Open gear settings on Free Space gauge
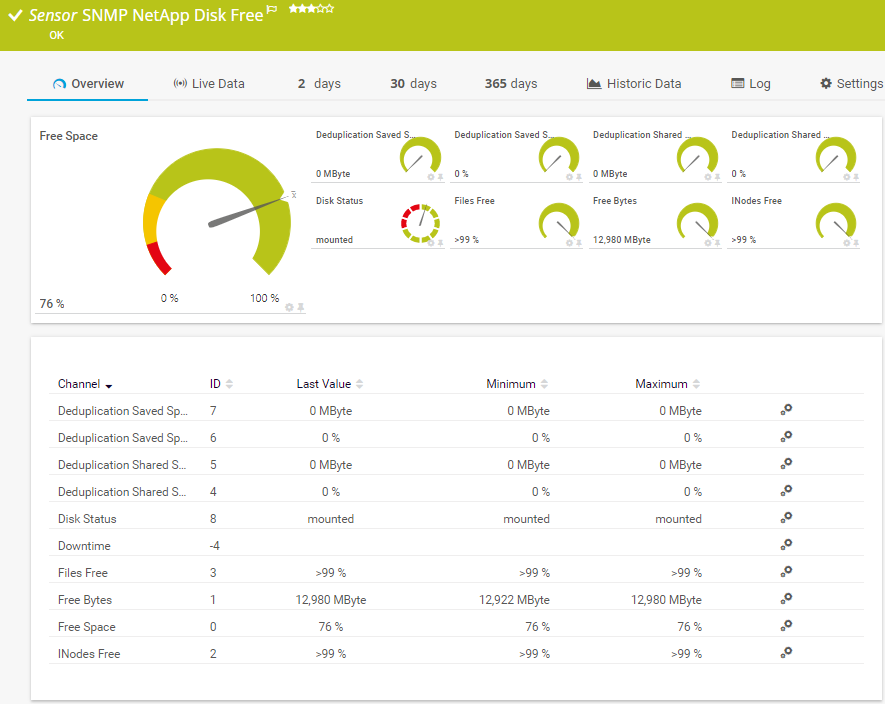Image resolution: width=885 pixels, height=704 pixels. click(x=290, y=307)
